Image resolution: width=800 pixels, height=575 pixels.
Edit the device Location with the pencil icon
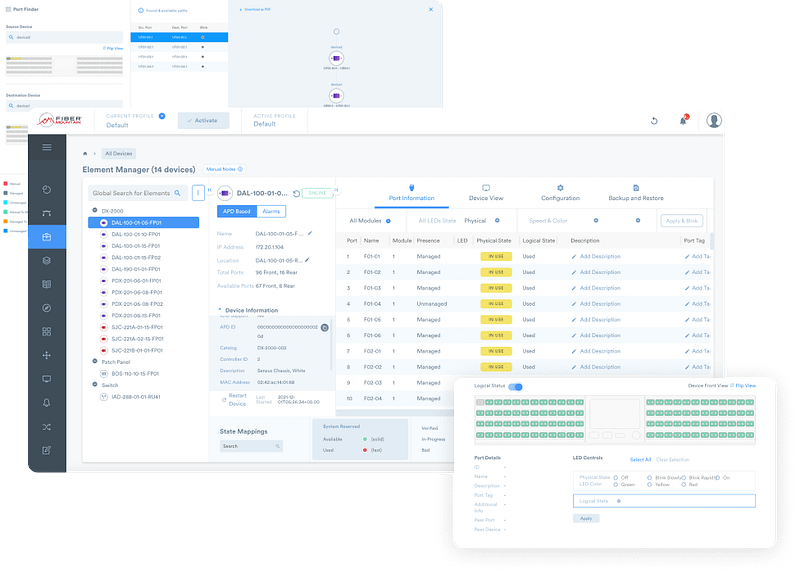[x=307, y=260]
